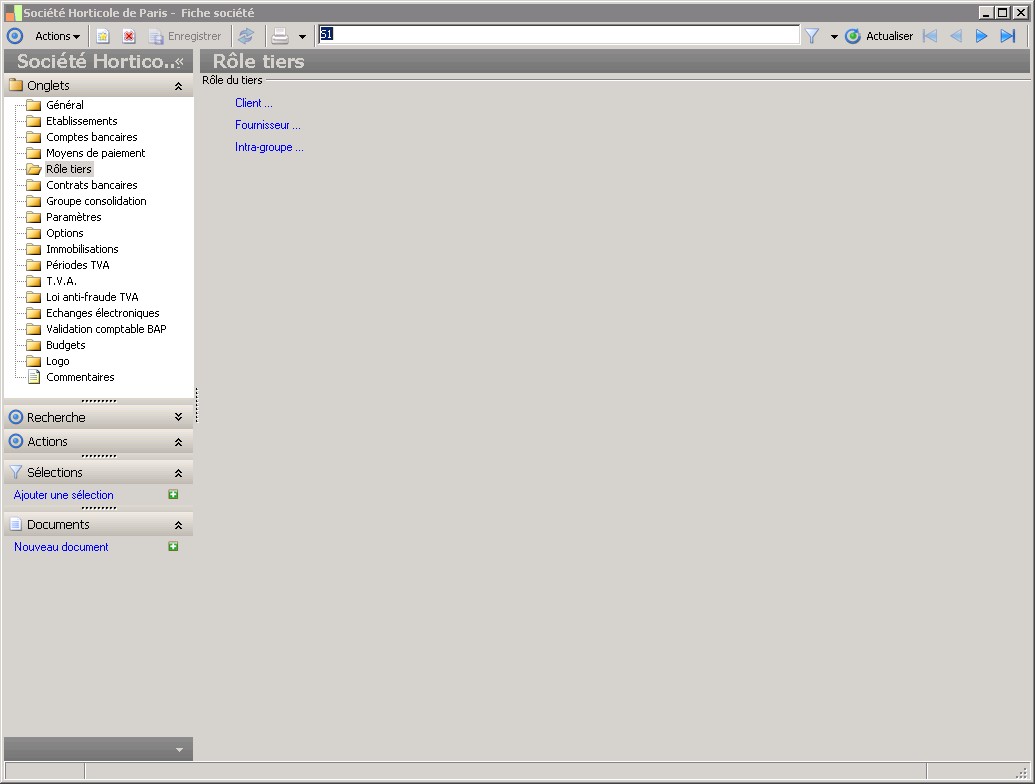1035x784 pixels.
Task: Open the printer dropdown arrow
Action: 302,37
